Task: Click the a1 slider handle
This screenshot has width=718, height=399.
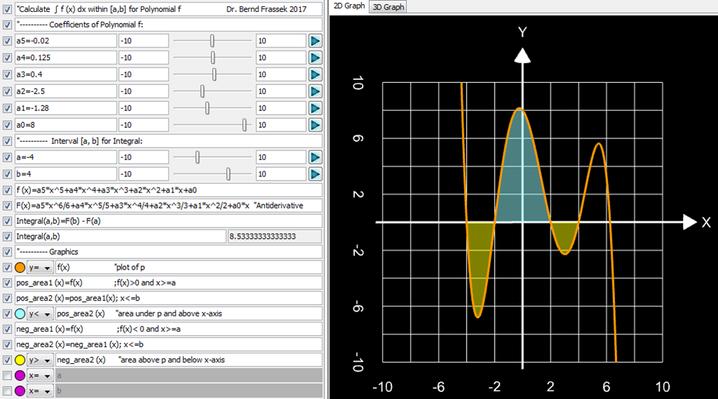Action: 207,108
